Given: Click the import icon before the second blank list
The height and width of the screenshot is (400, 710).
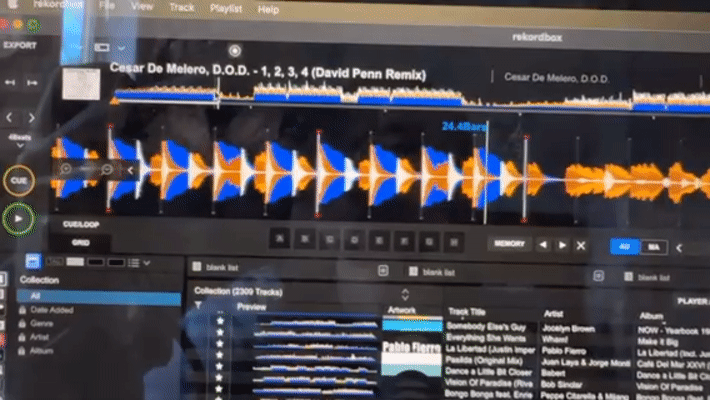Looking at the screenshot, I should pyautogui.click(x=383, y=271).
